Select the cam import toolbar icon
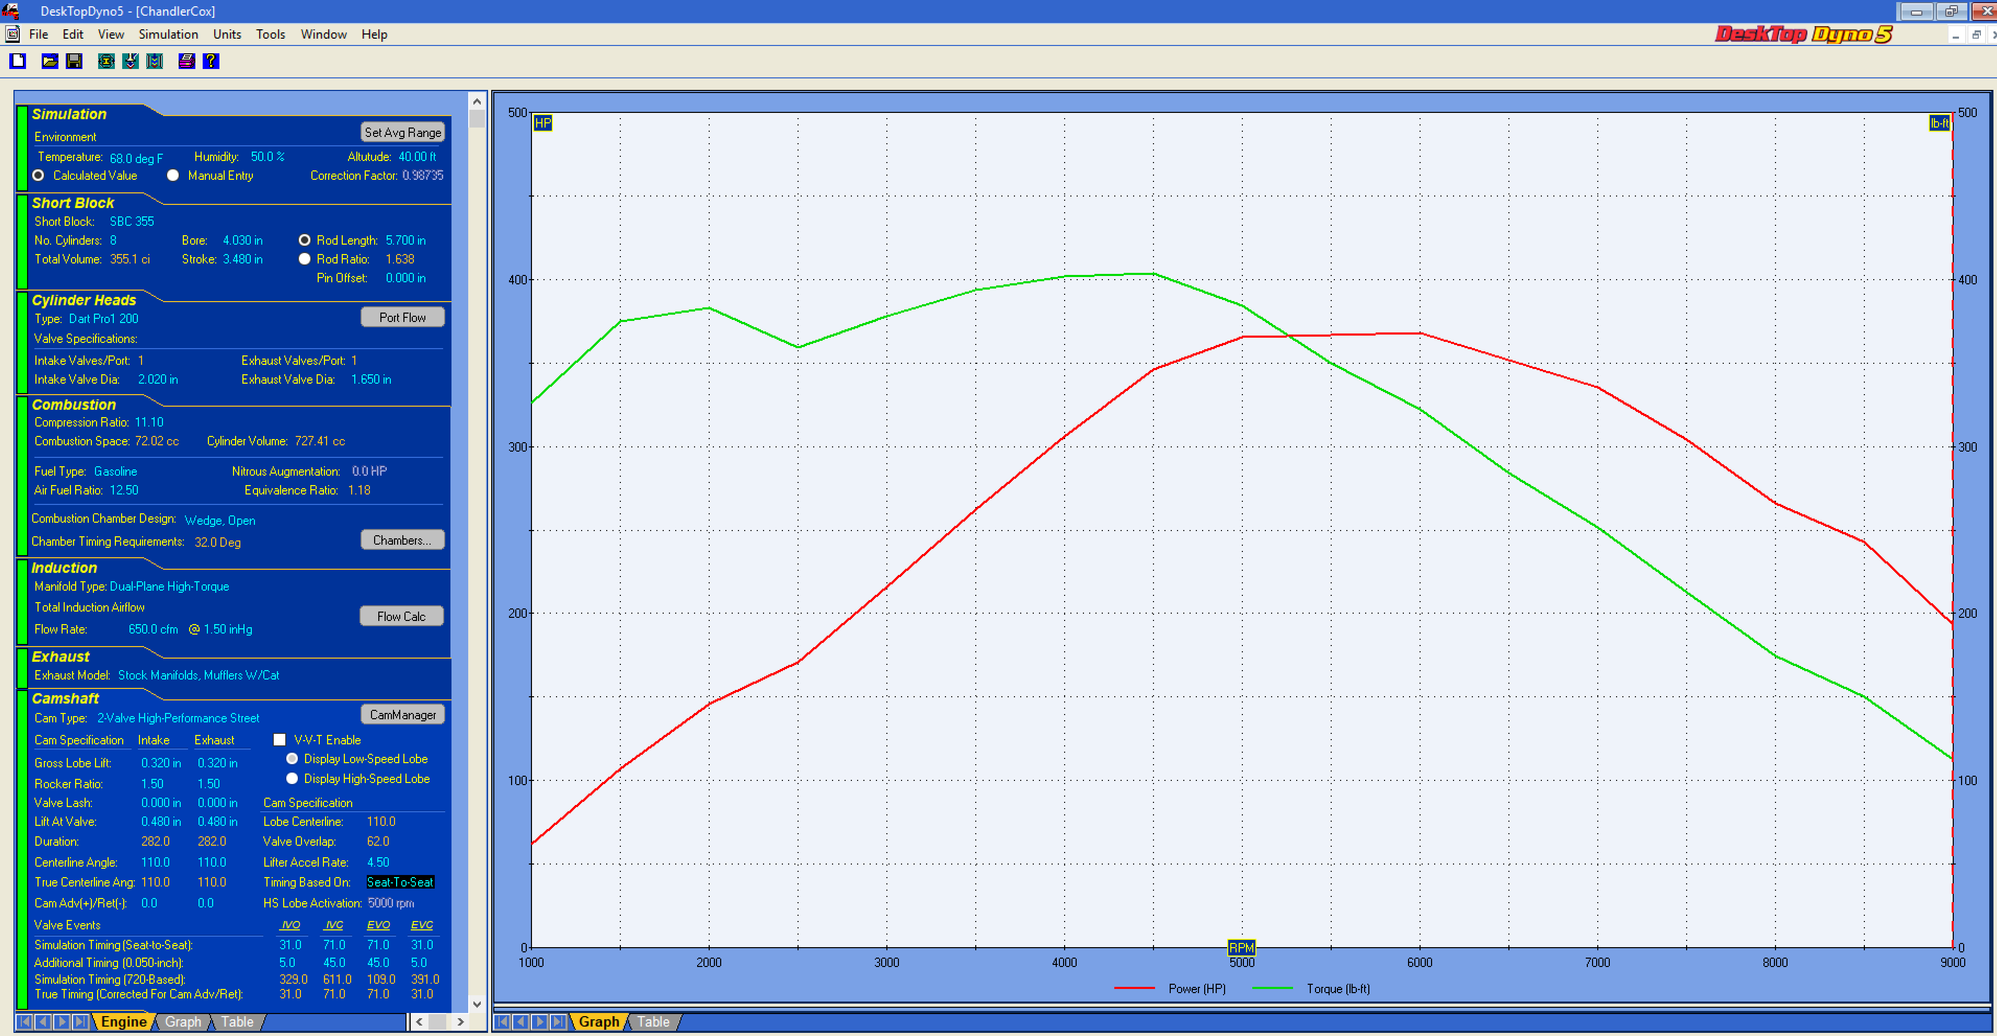1997x1036 pixels. pos(130,61)
